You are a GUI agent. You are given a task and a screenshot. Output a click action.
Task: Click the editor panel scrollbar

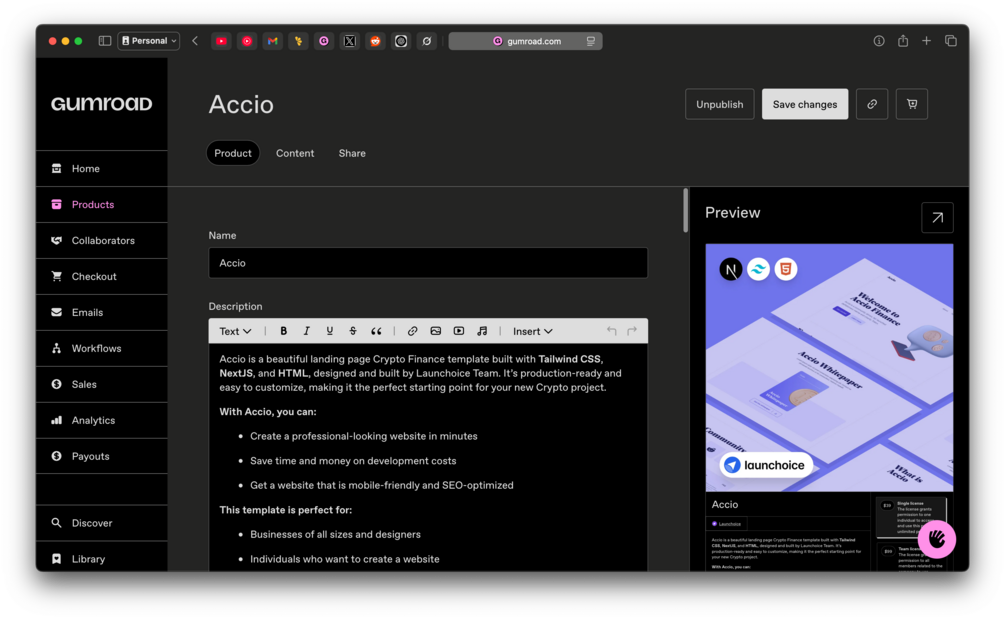click(685, 210)
